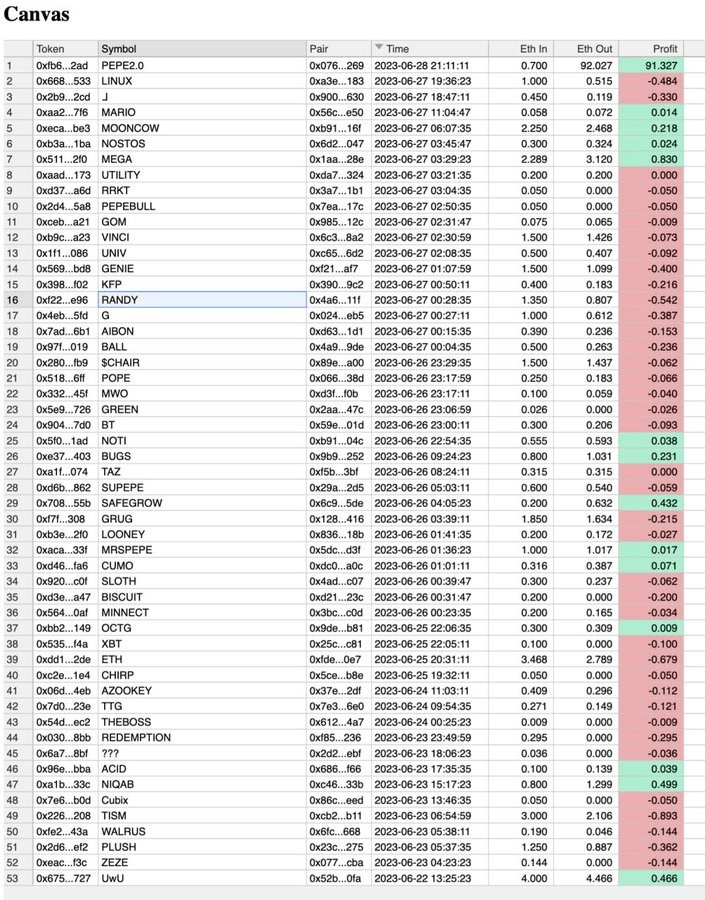The image size is (705, 900).
Task: Sort by the Profit column header
Action: pos(650,49)
